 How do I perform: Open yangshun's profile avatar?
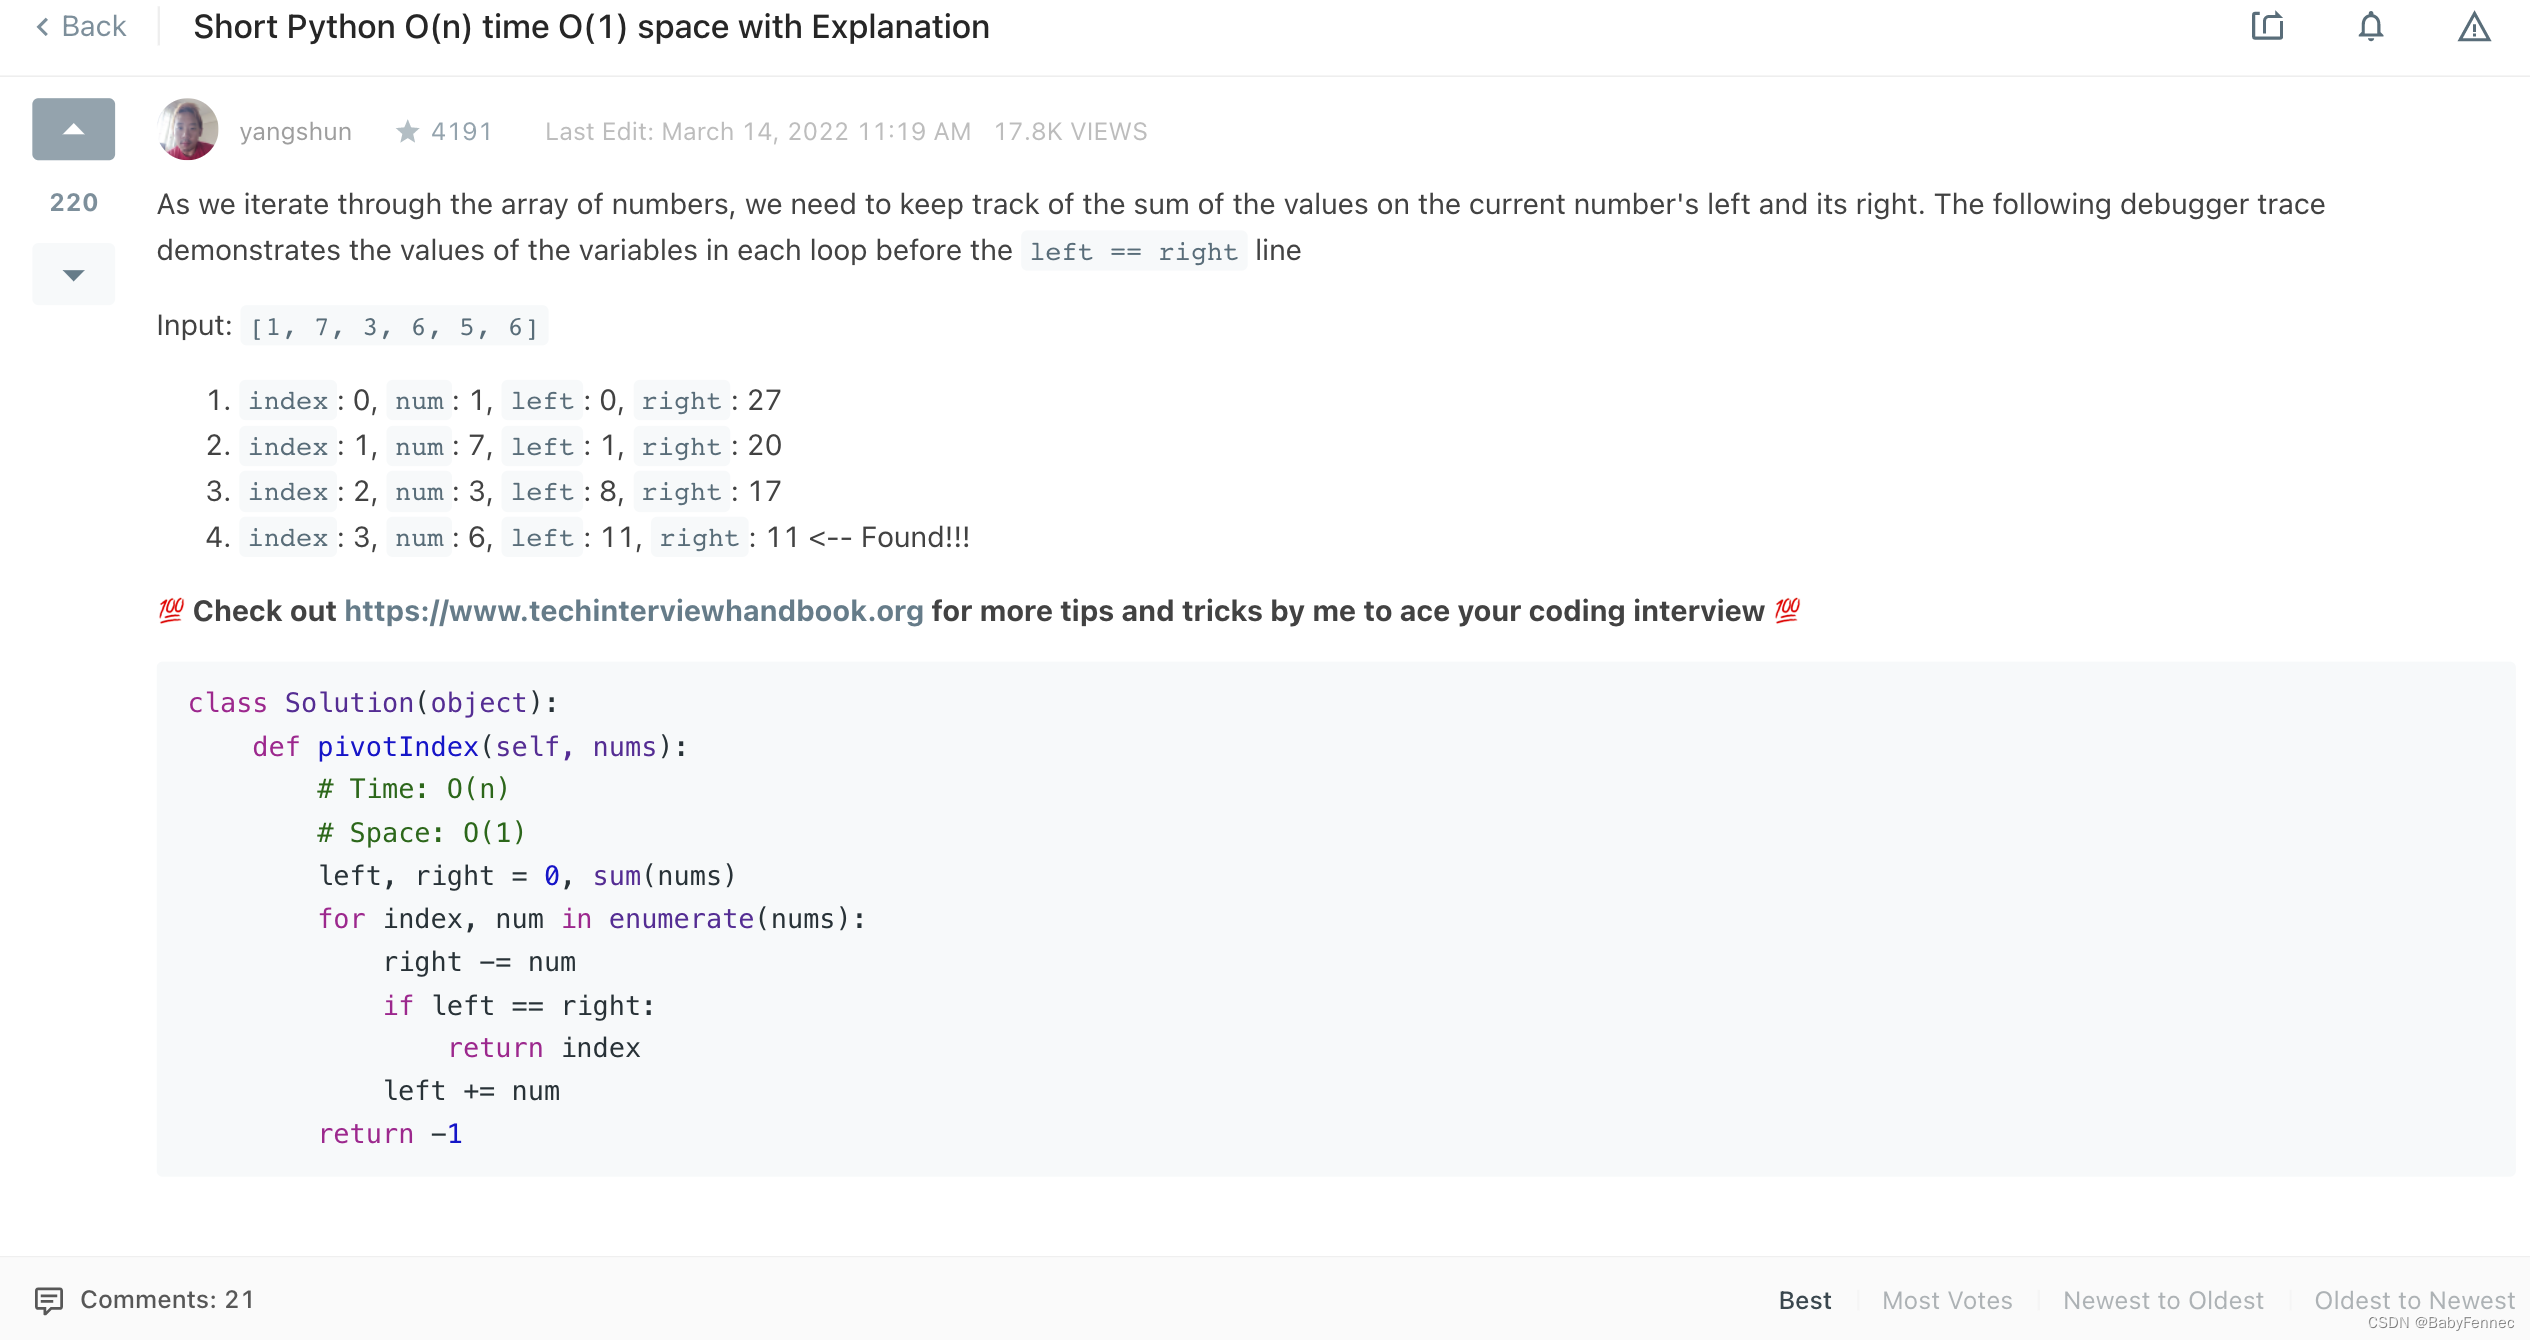(x=188, y=130)
